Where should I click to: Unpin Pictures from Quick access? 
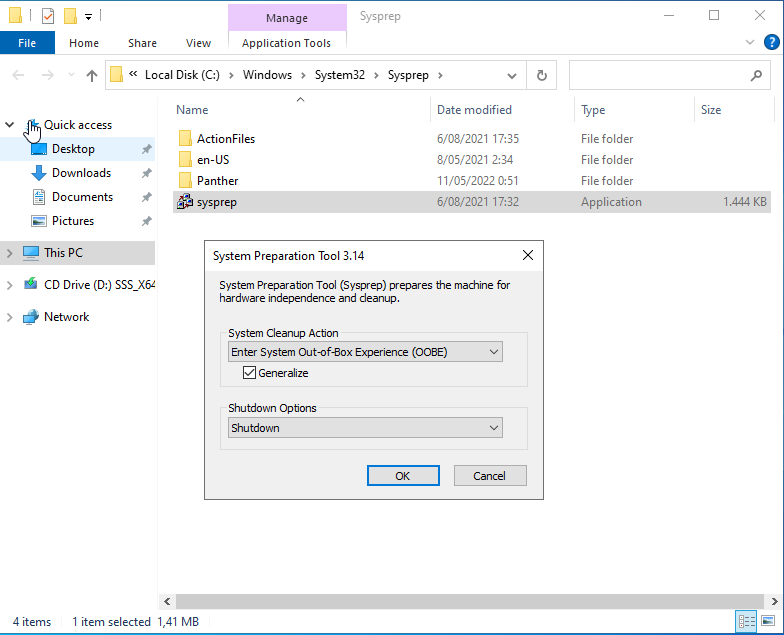(x=146, y=221)
